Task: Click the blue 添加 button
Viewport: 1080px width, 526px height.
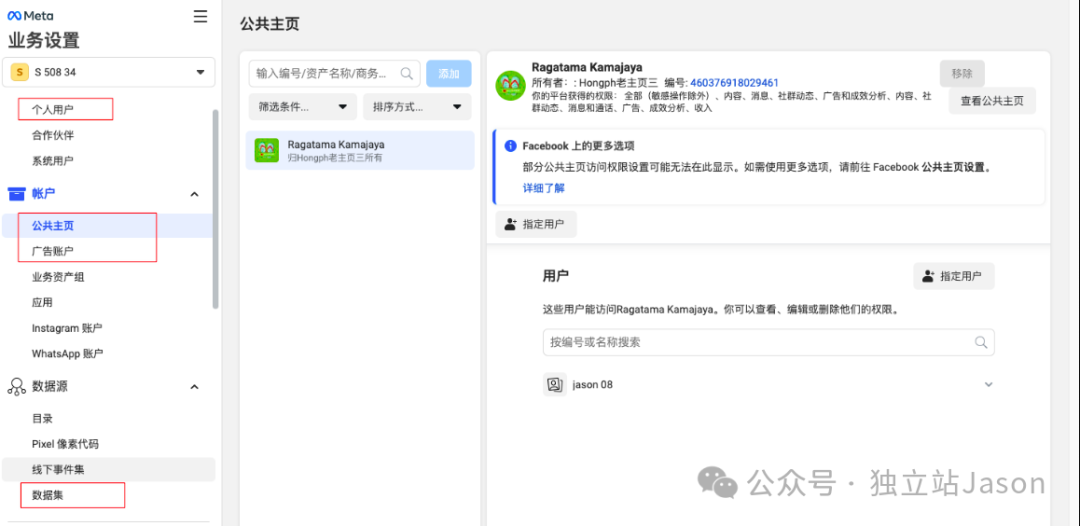Action: [x=448, y=73]
